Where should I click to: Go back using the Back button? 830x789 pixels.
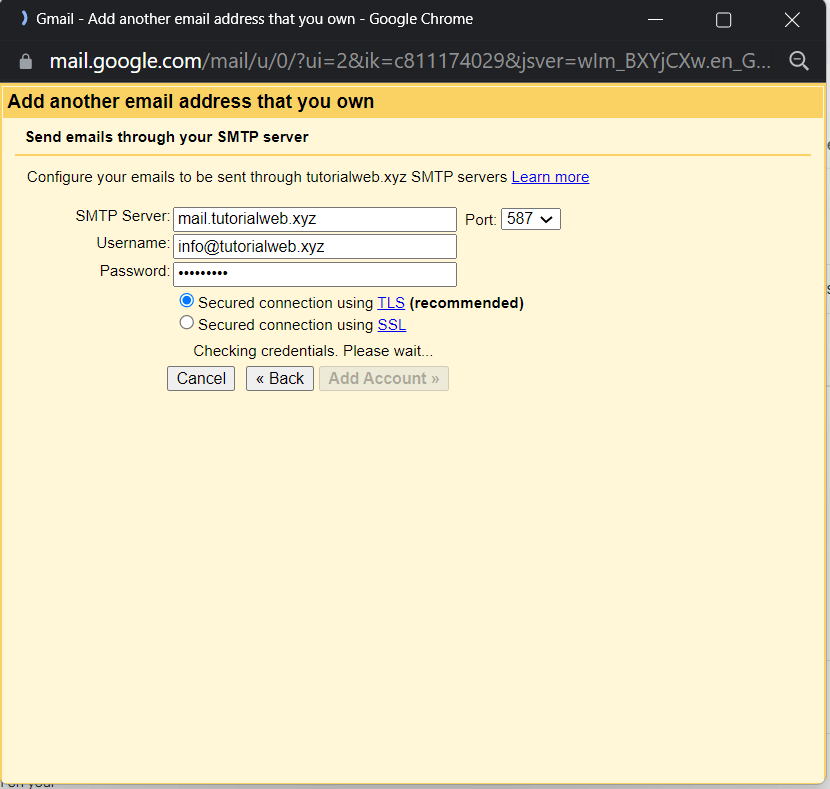[279, 378]
